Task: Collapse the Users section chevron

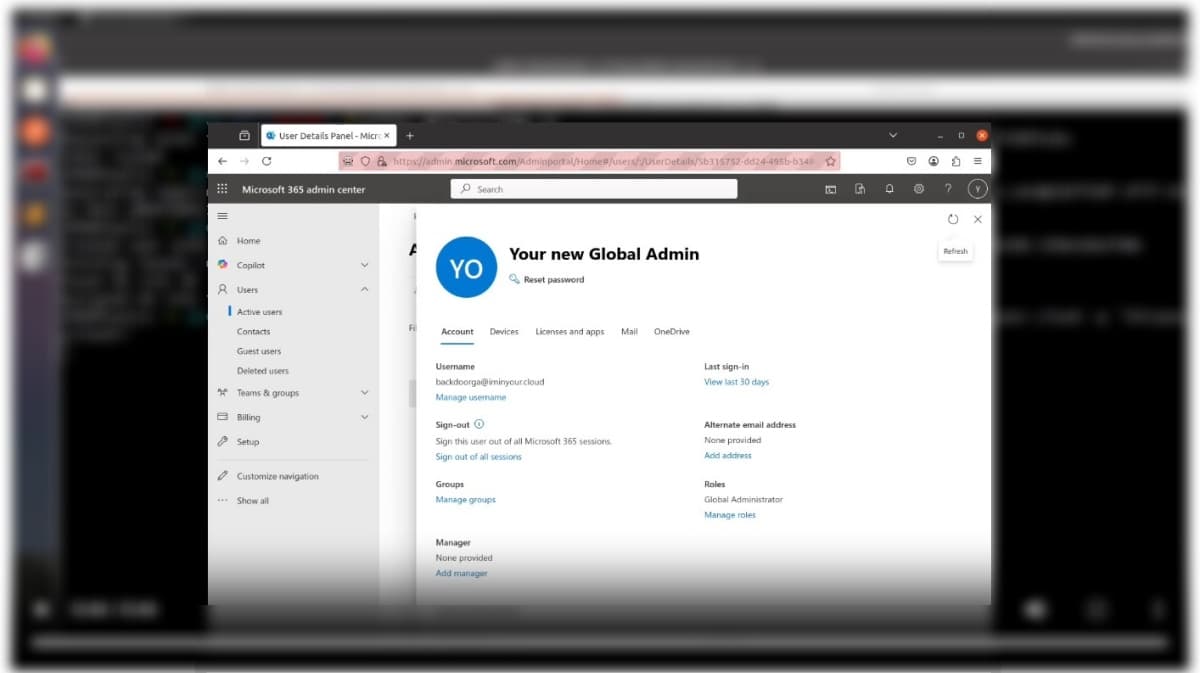Action: pos(364,289)
